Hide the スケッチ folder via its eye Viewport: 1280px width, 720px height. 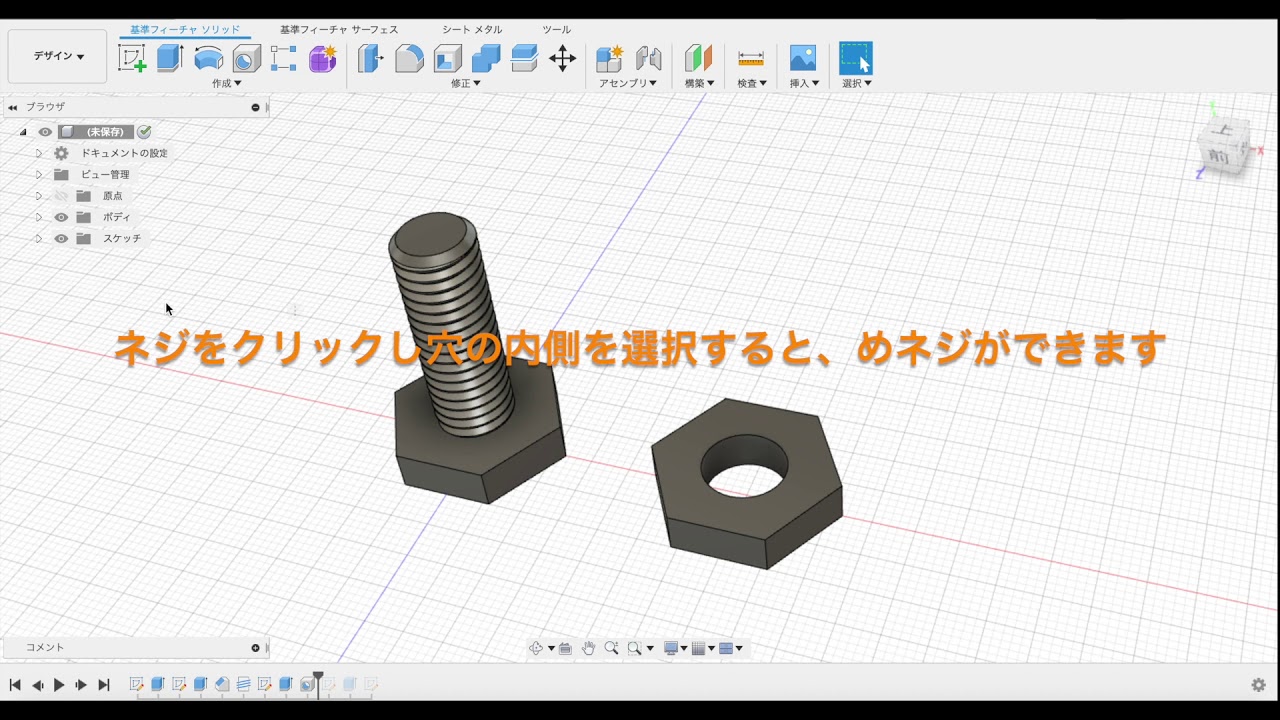[x=61, y=239]
